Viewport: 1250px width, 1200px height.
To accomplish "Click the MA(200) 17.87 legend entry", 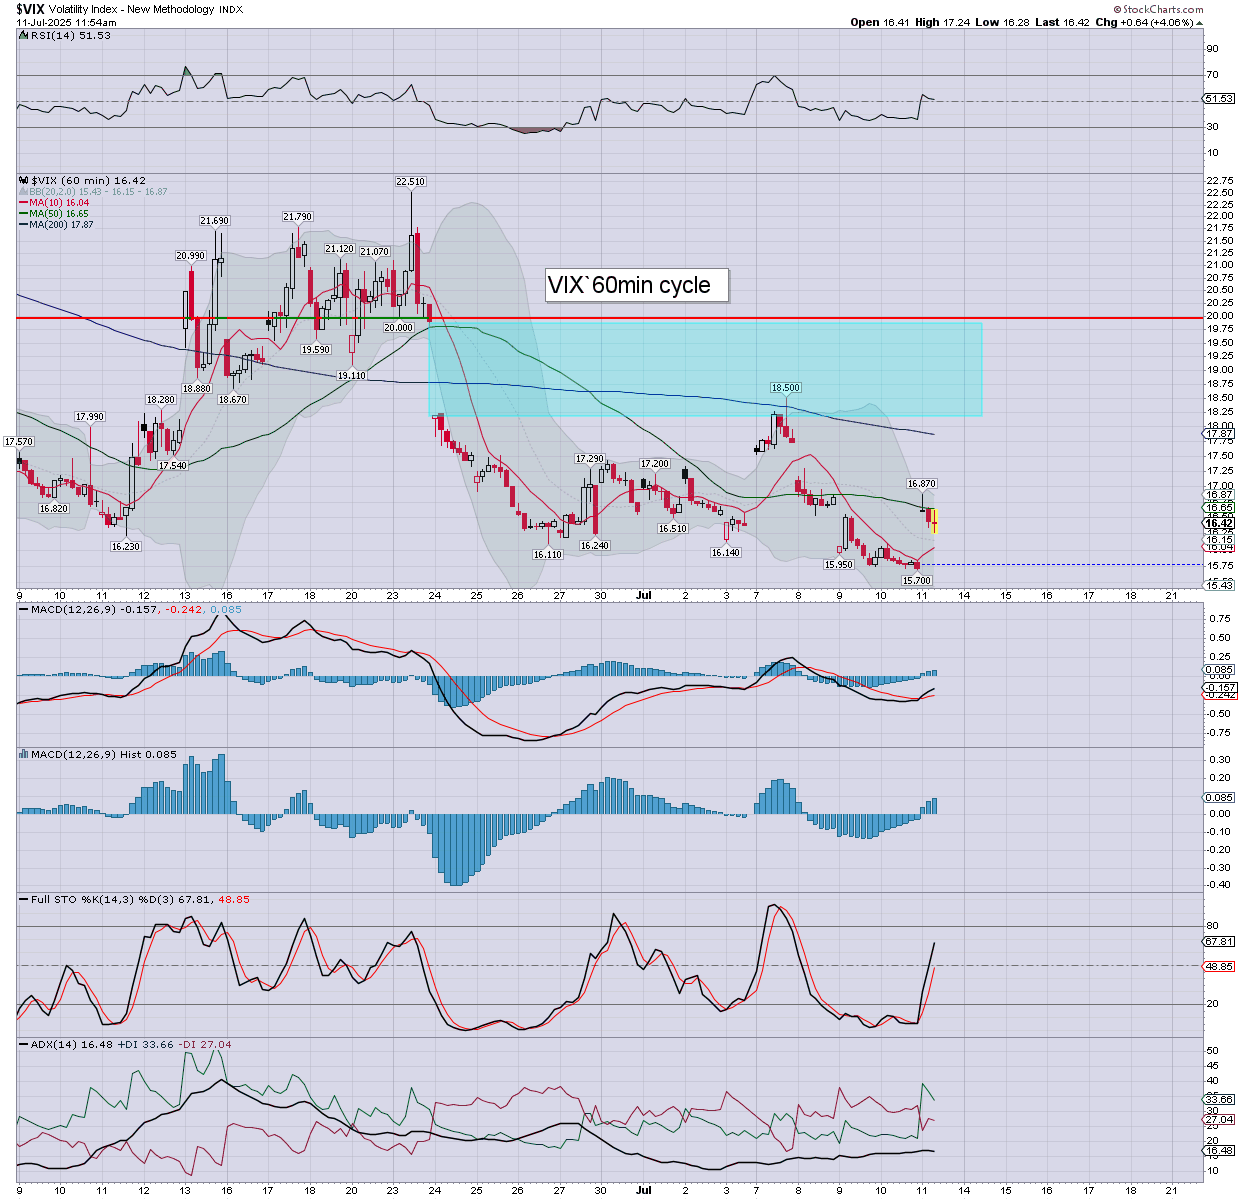I will coord(61,225).
